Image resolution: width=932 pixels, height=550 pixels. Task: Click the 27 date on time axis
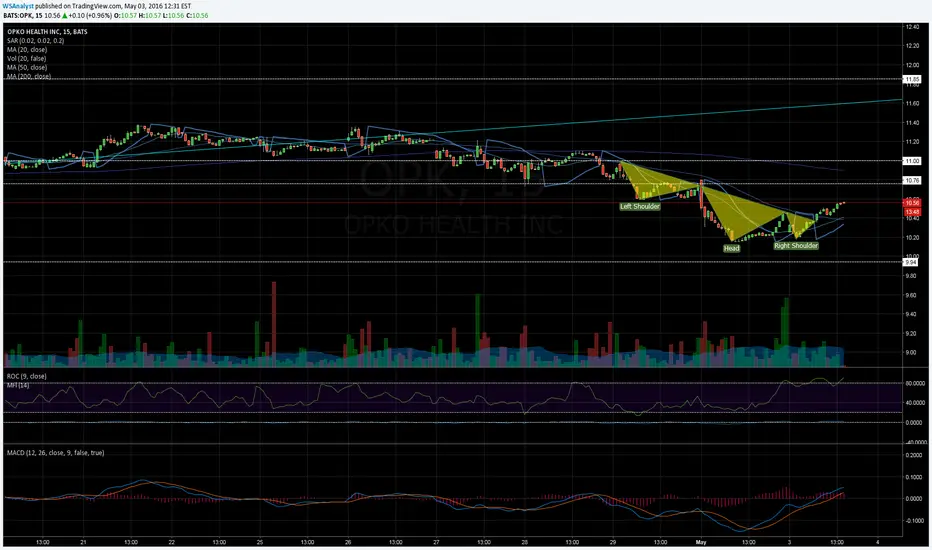[436, 542]
